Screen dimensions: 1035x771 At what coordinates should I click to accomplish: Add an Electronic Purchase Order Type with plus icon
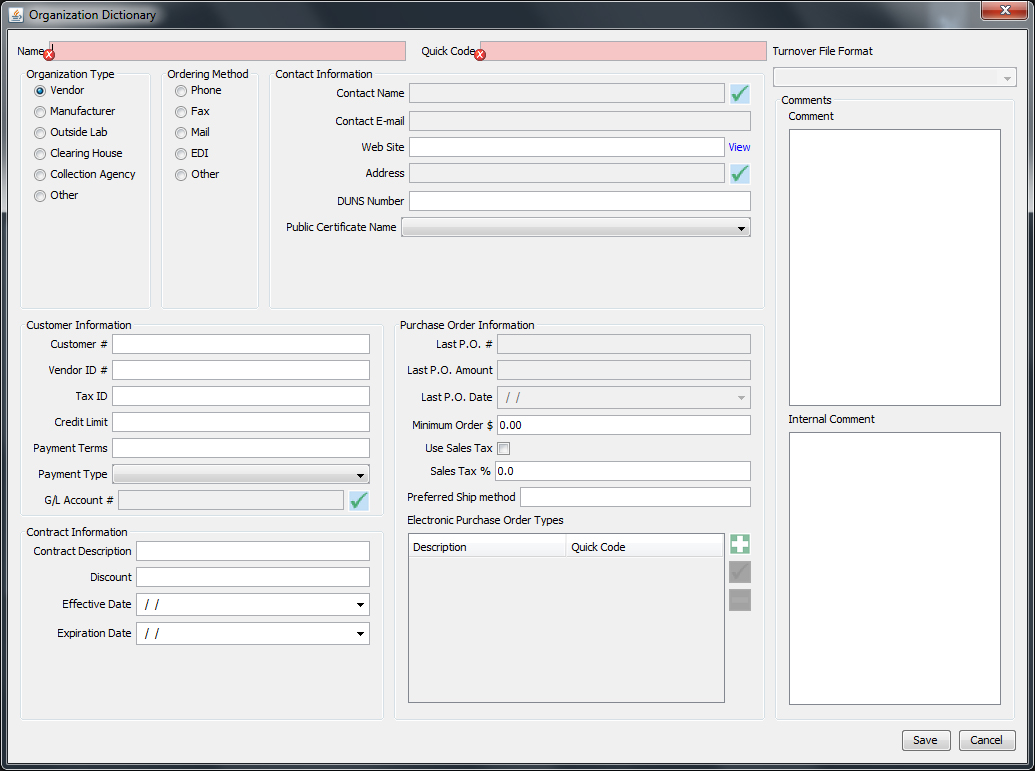point(740,545)
